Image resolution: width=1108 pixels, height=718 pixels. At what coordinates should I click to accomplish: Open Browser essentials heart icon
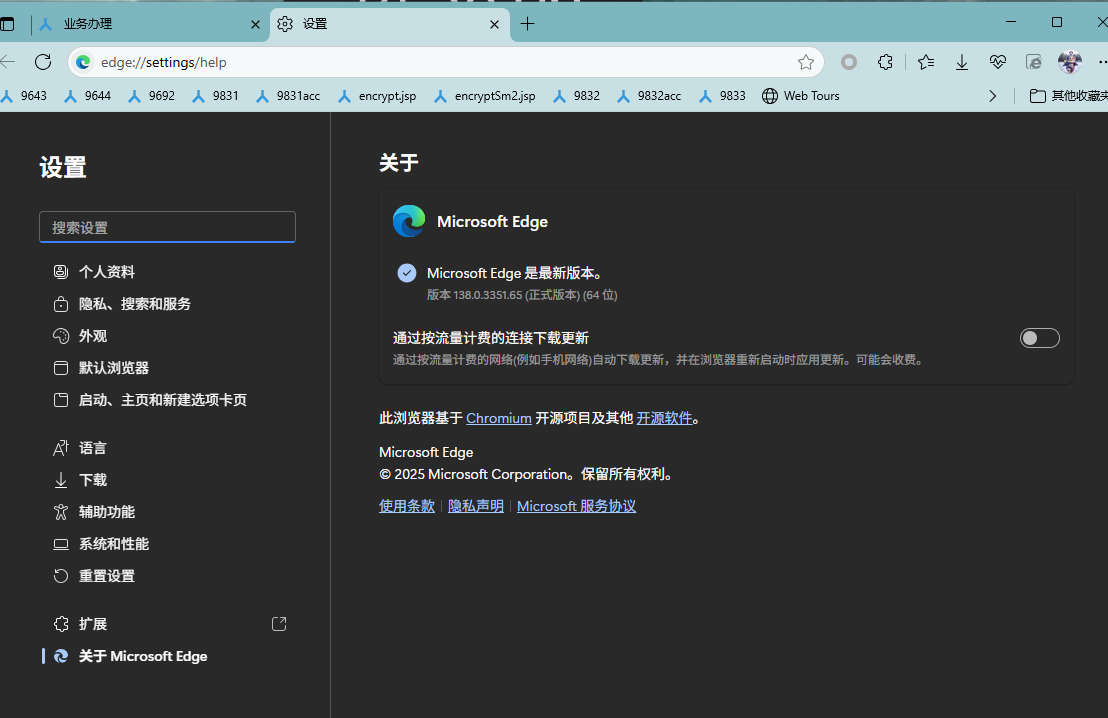point(998,62)
